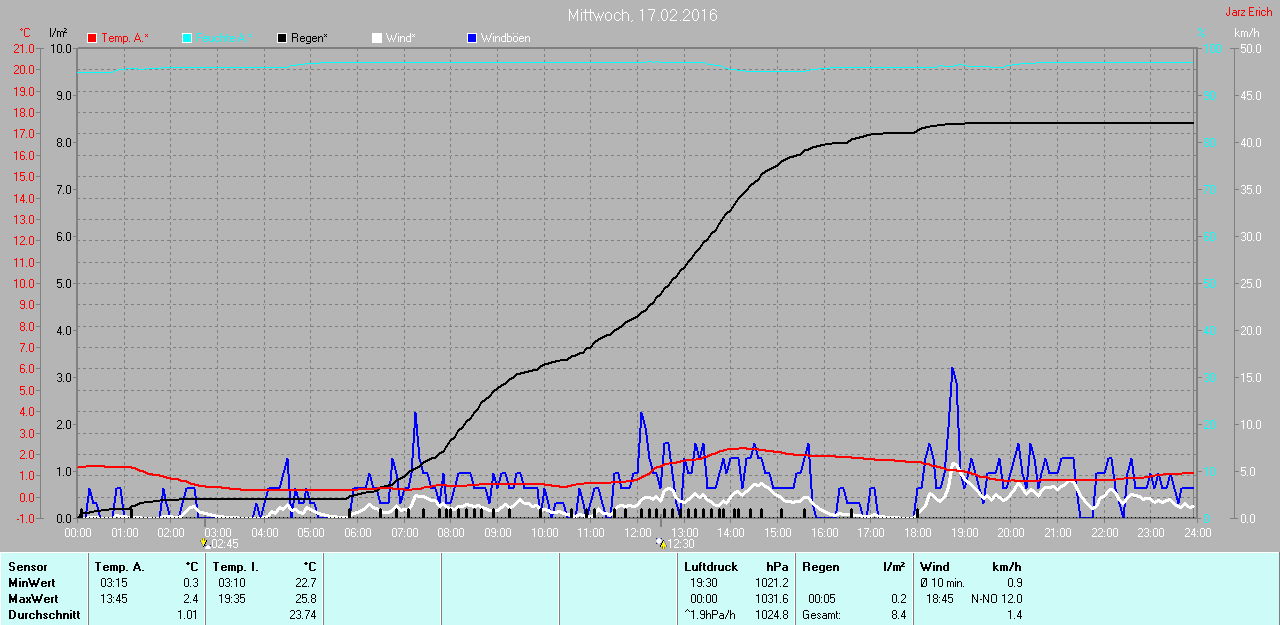
Task: Click the Wind header in statistics table
Action: (935, 567)
